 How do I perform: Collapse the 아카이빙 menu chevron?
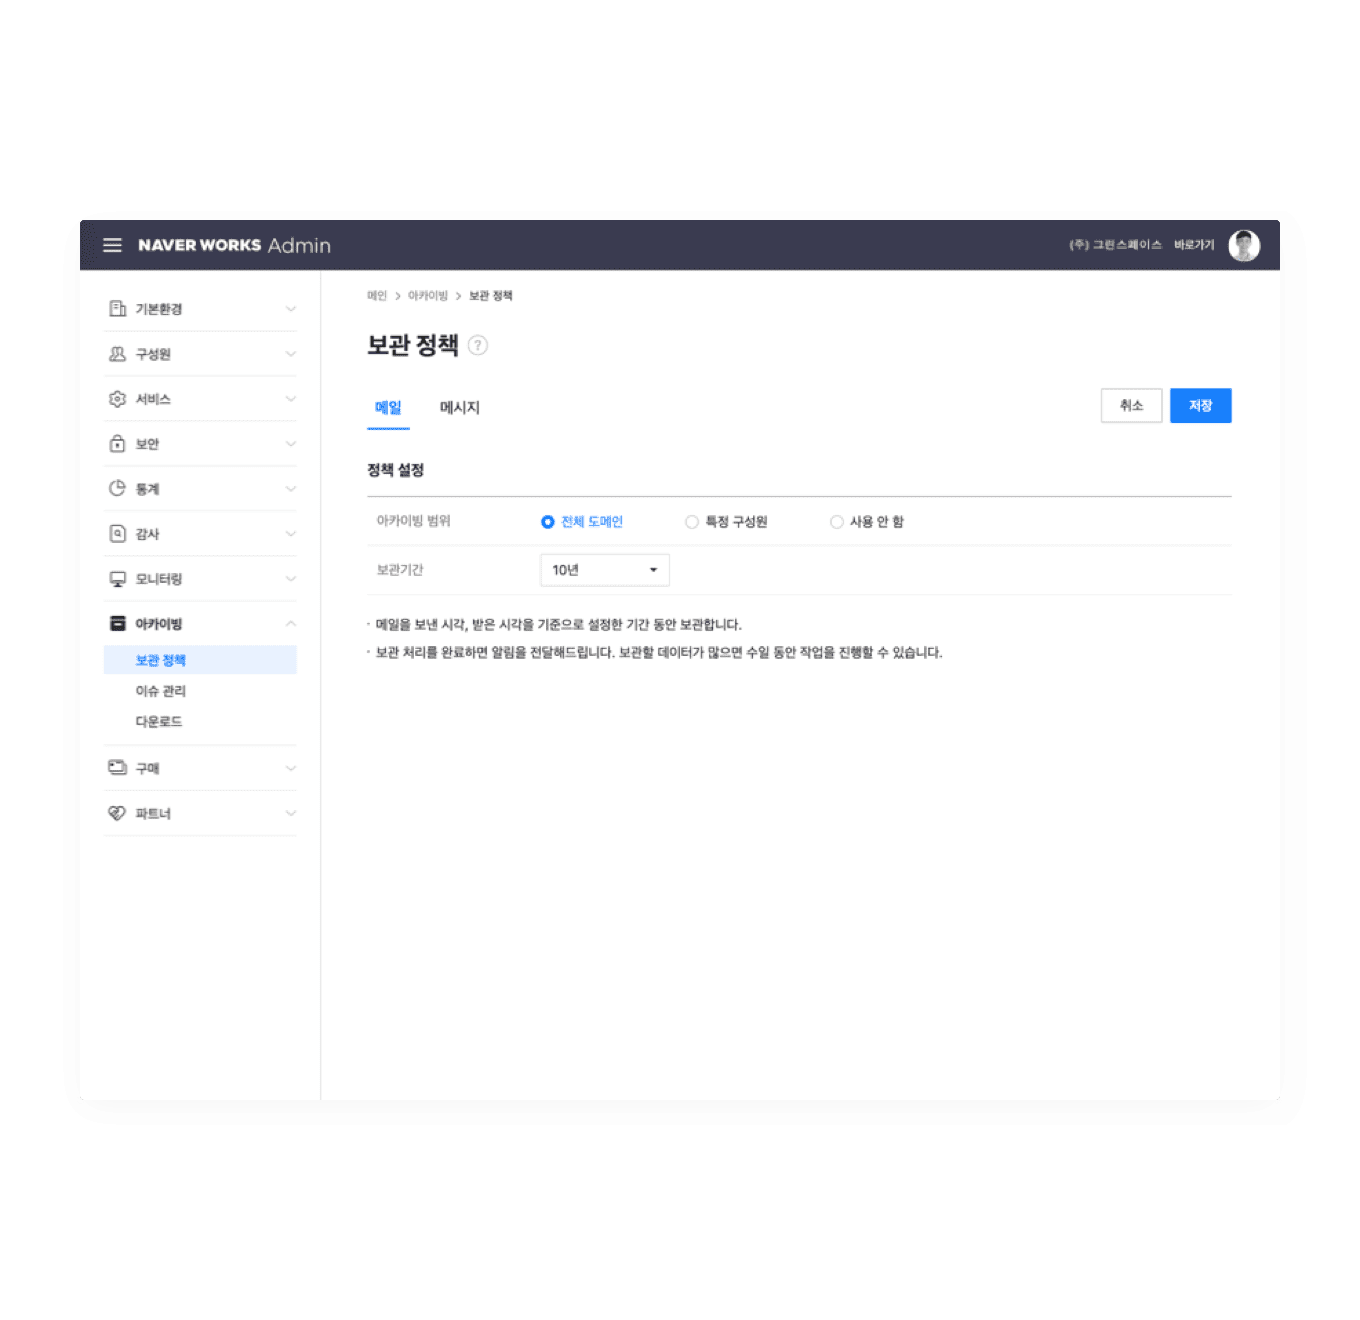tap(290, 624)
